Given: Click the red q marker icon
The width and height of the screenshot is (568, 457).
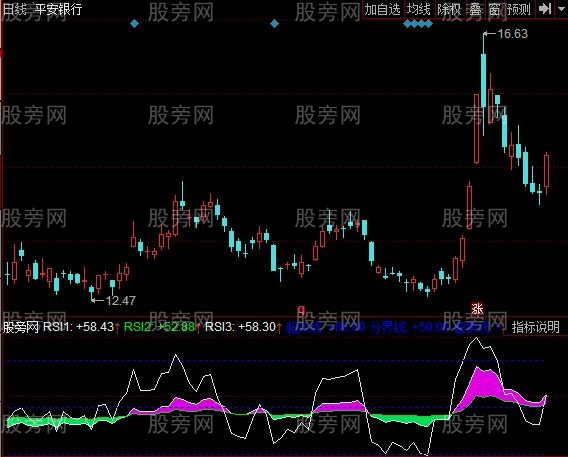Looking at the screenshot, I should tap(301, 310).
